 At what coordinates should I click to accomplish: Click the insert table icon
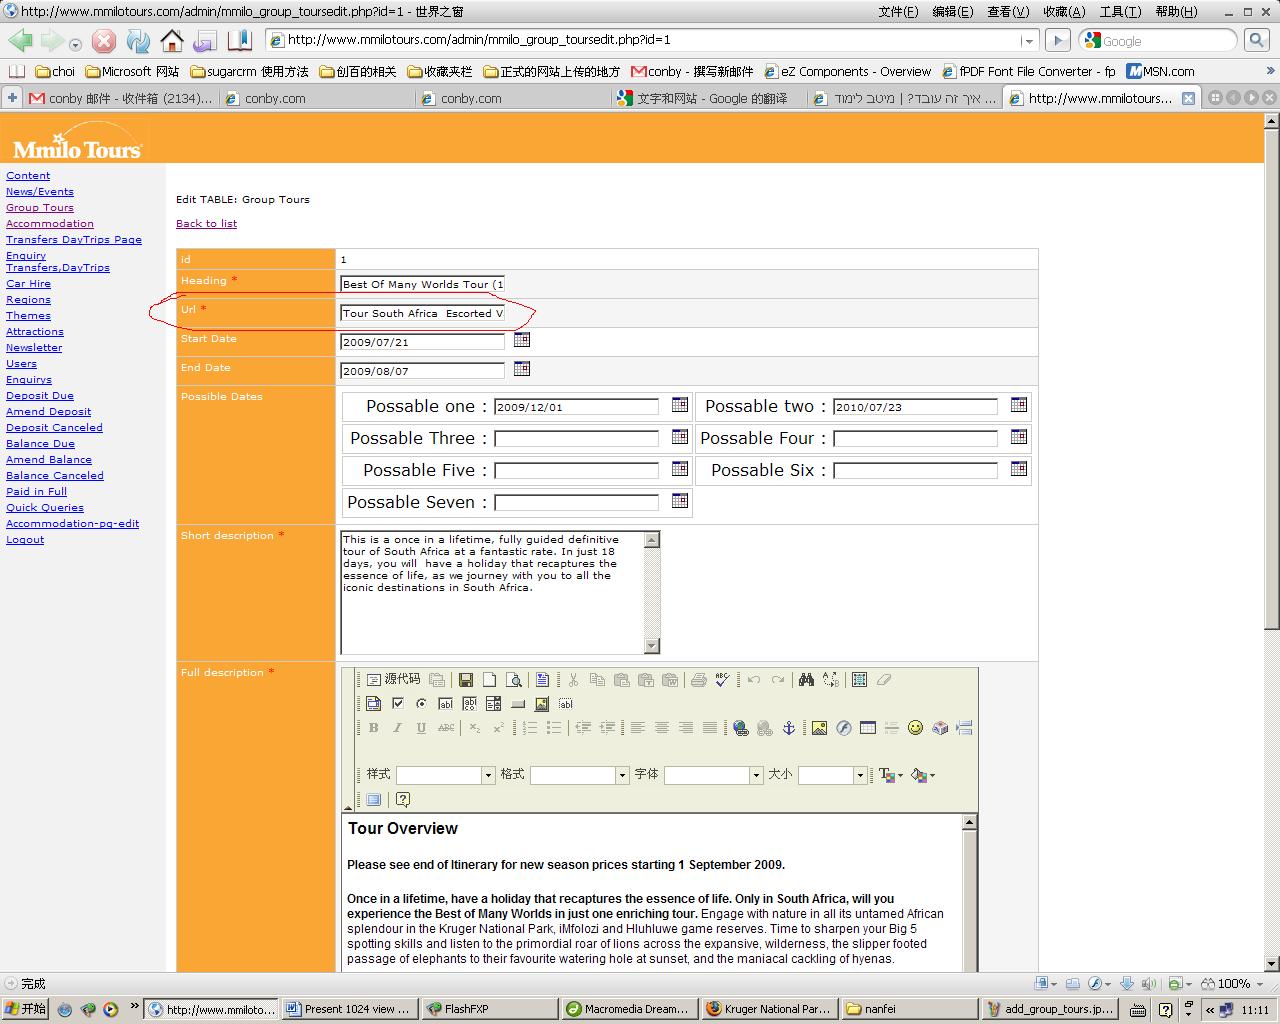867,728
